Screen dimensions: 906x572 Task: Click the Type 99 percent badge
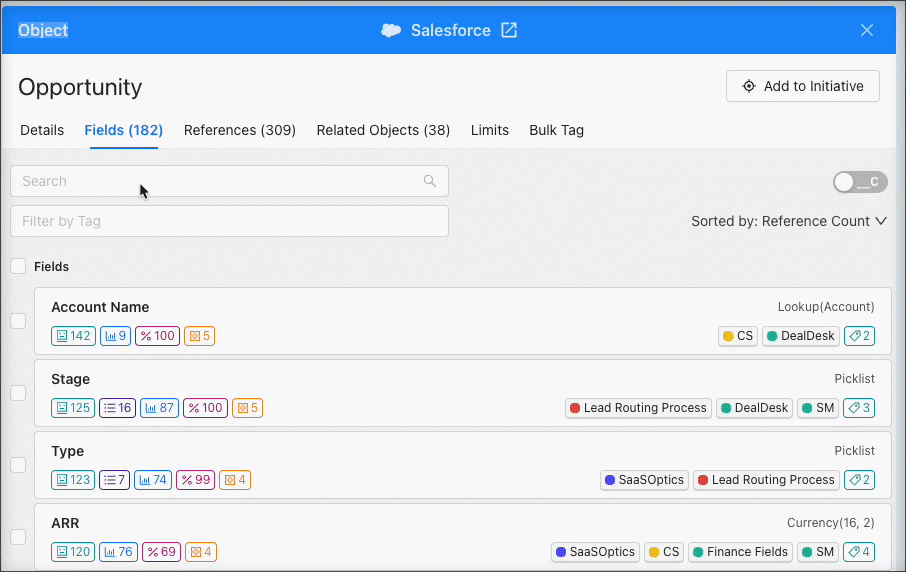tap(195, 480)
